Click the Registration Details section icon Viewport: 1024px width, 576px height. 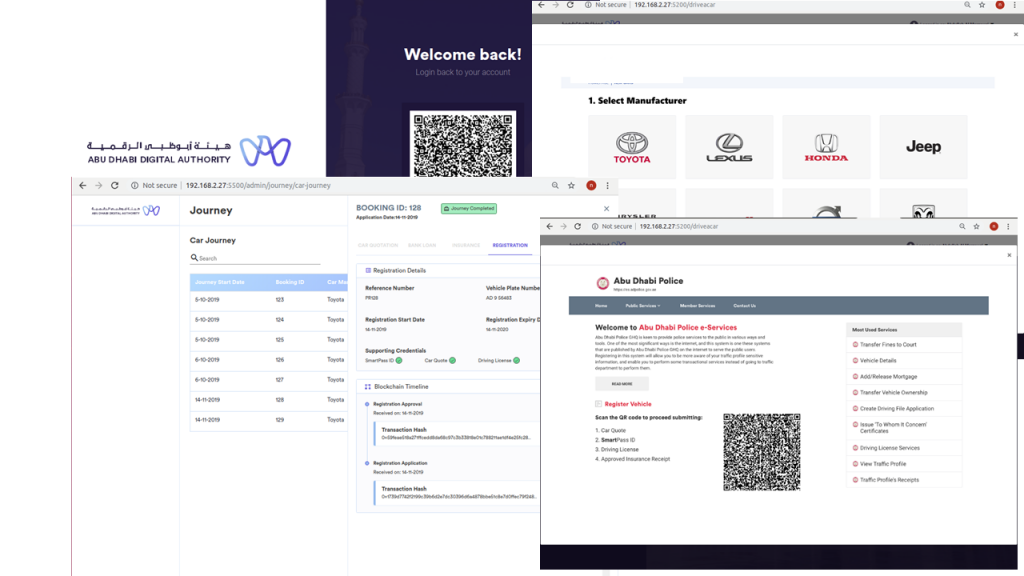[x=368, y=270]
